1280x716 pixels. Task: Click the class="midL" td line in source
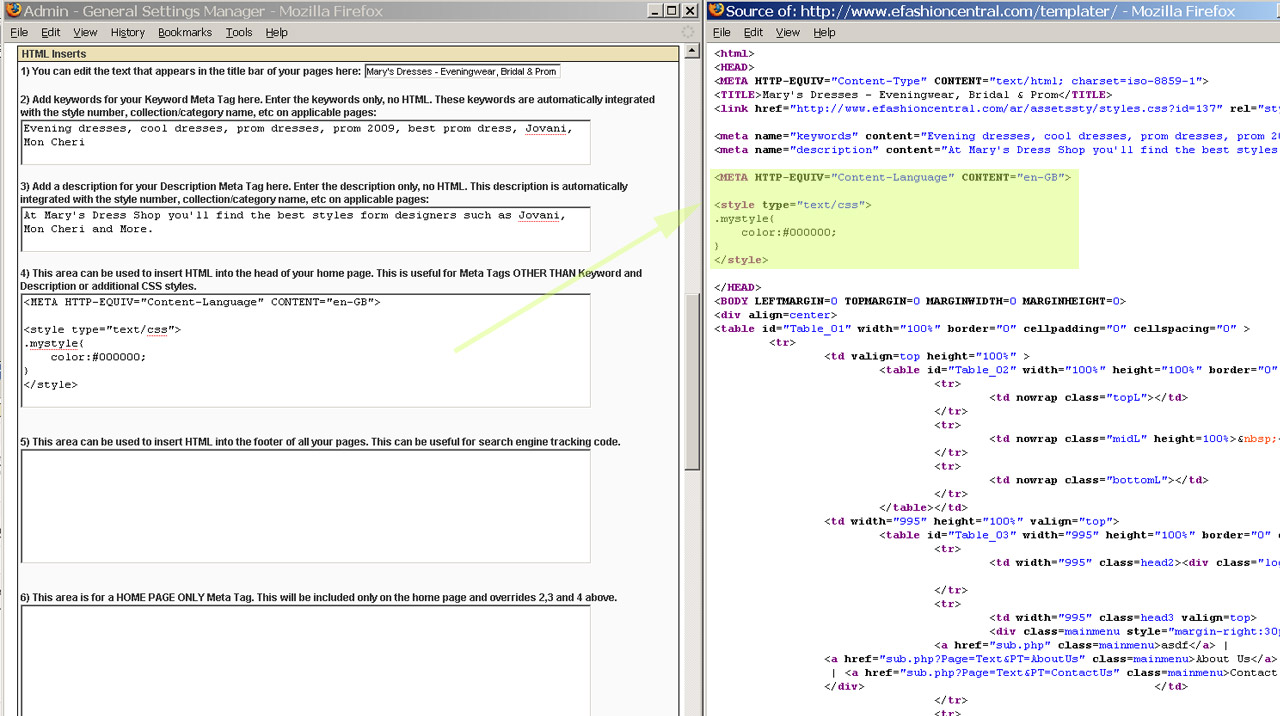point(1134,438)
